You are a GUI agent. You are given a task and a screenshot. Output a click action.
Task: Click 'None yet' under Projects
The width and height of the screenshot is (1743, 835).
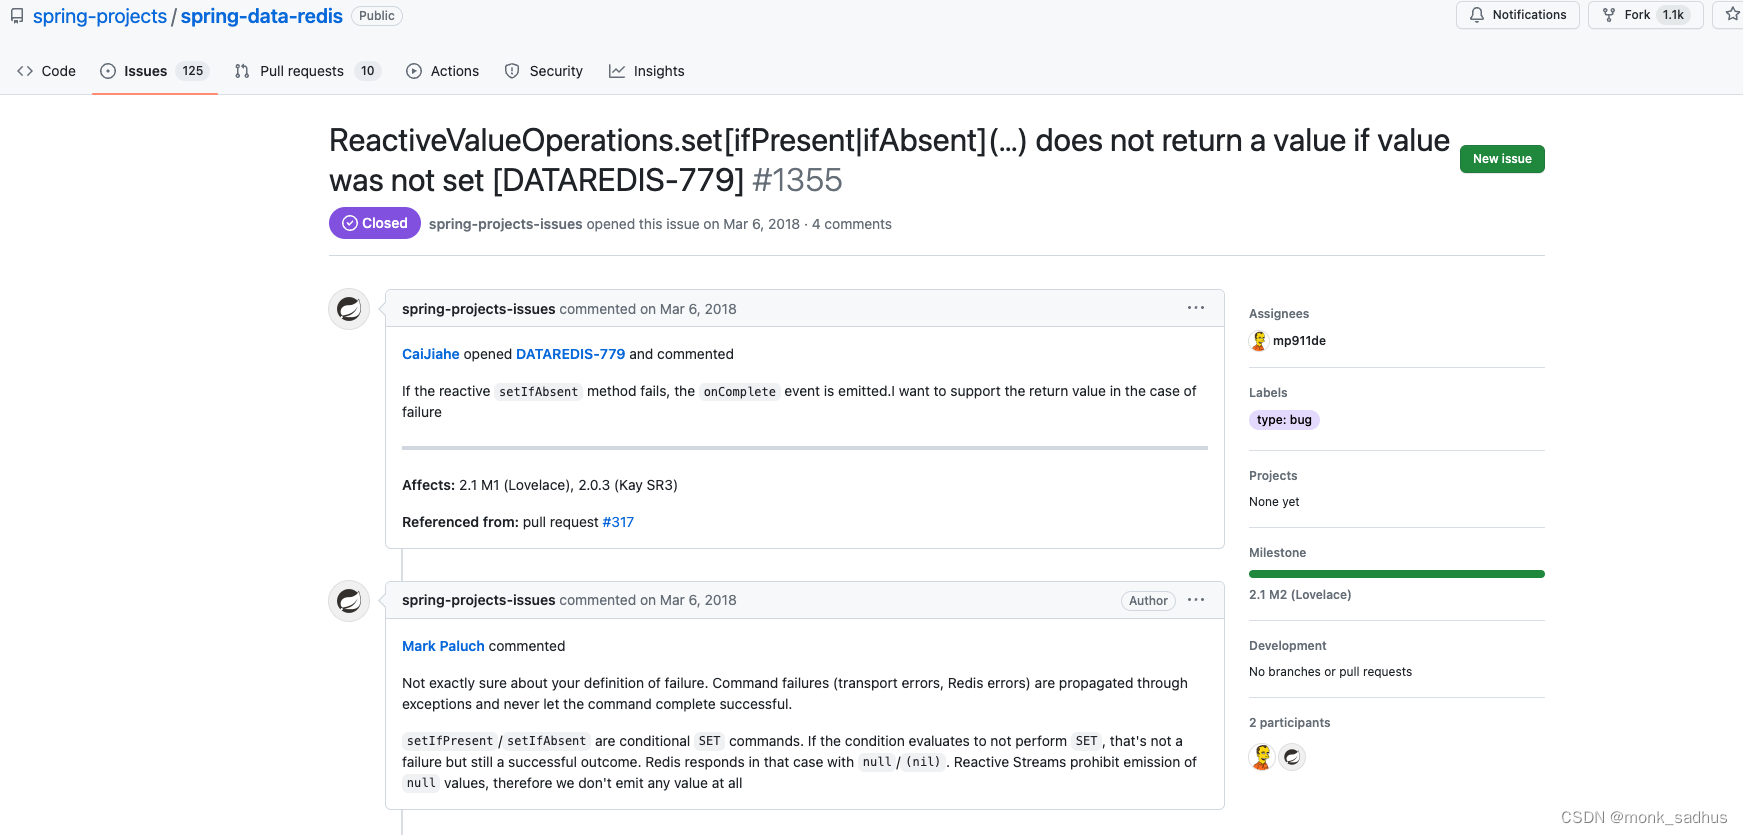click(1274, 502)
